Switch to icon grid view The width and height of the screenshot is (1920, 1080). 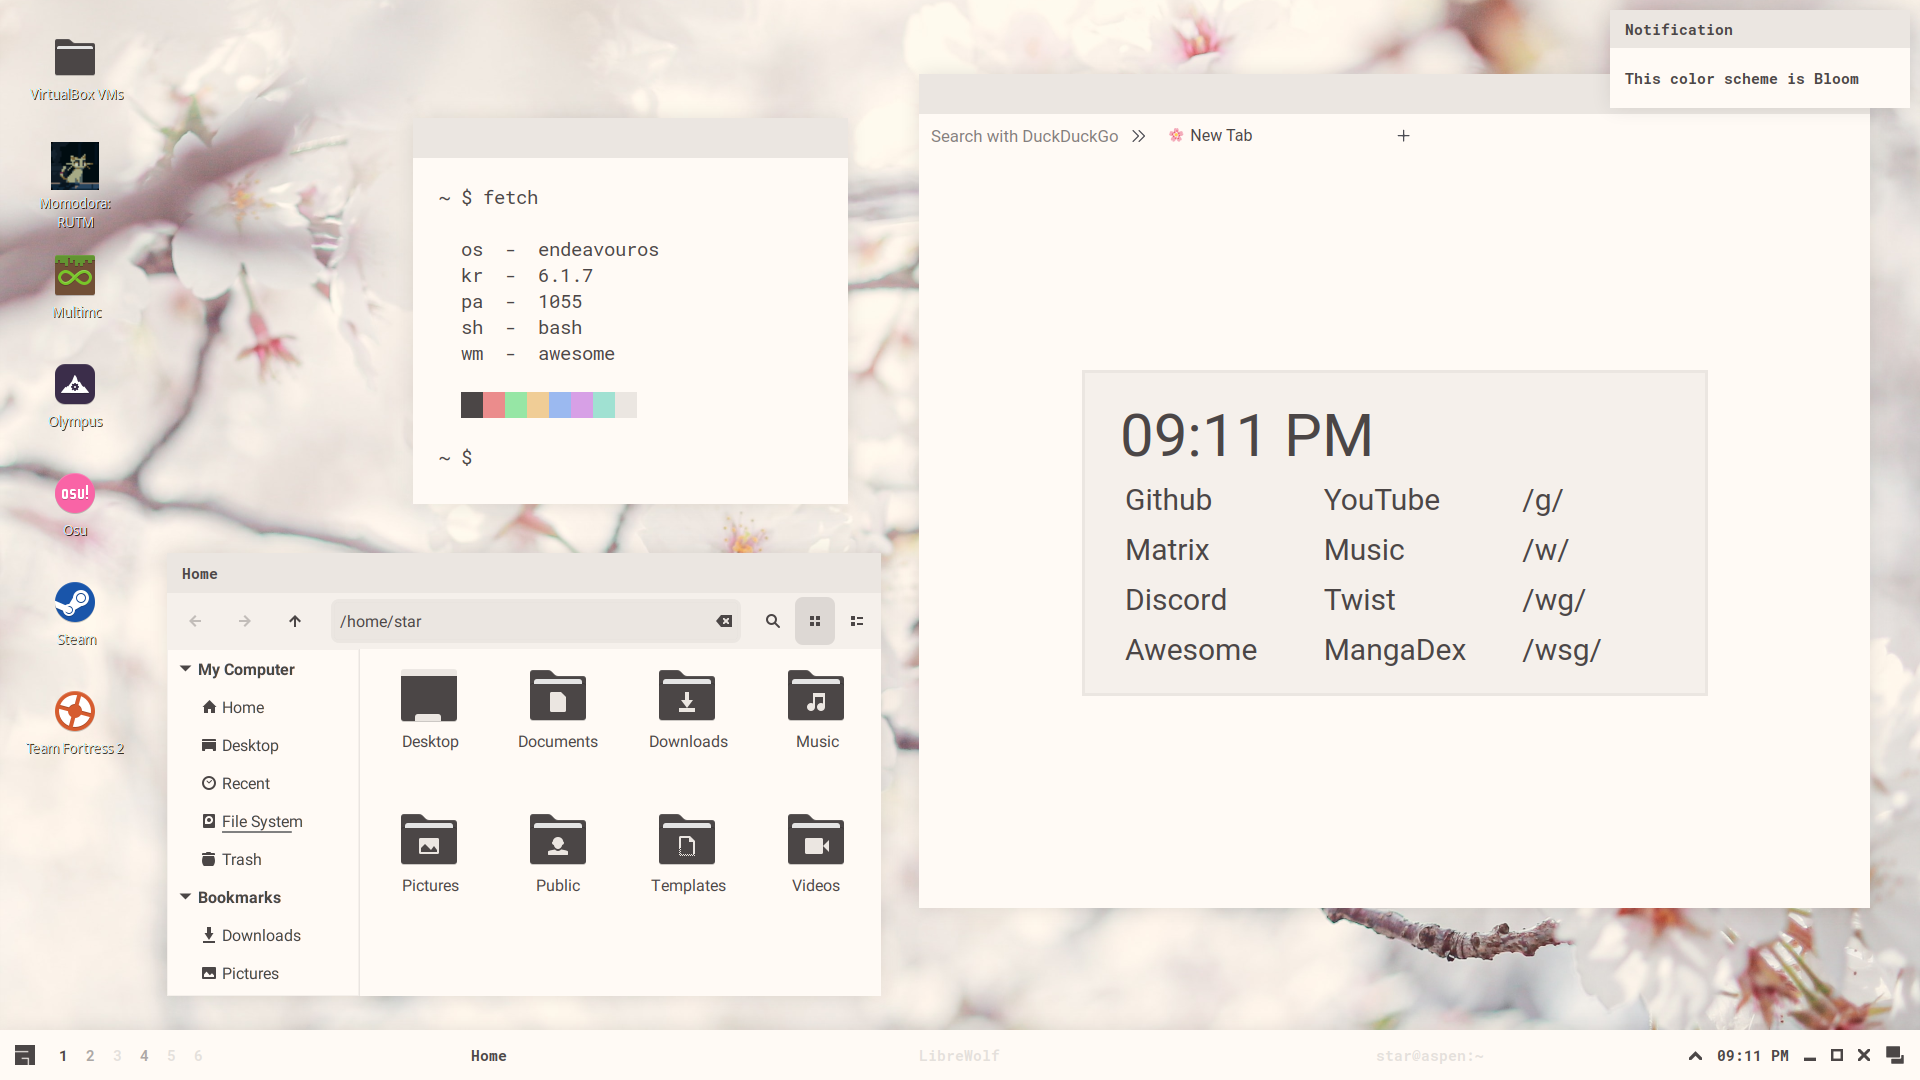[x=815, y=621]
